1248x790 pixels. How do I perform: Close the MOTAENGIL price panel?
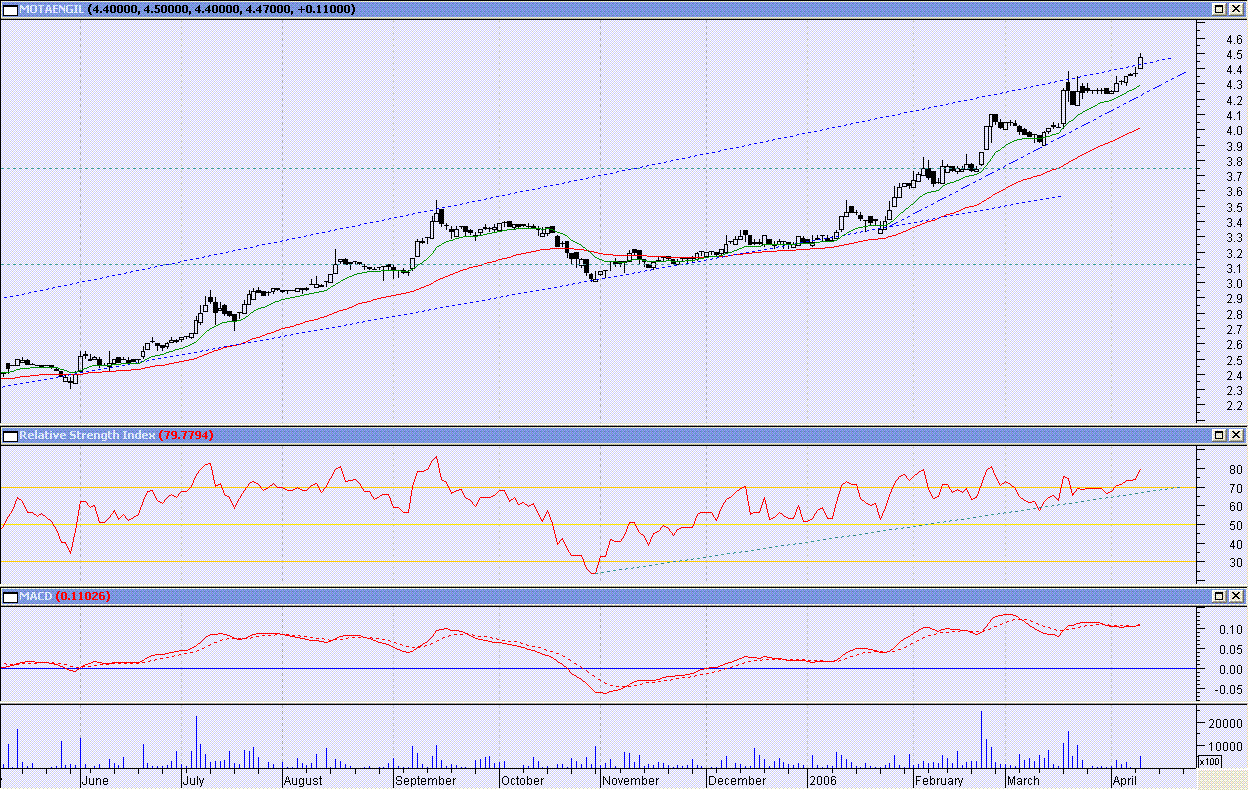(1237, 9)
